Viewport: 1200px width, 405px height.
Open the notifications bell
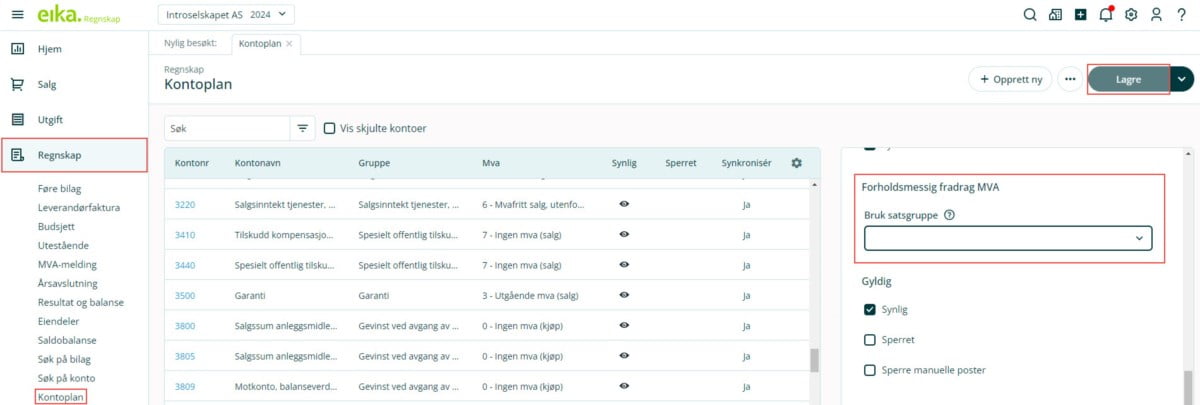1105,14
